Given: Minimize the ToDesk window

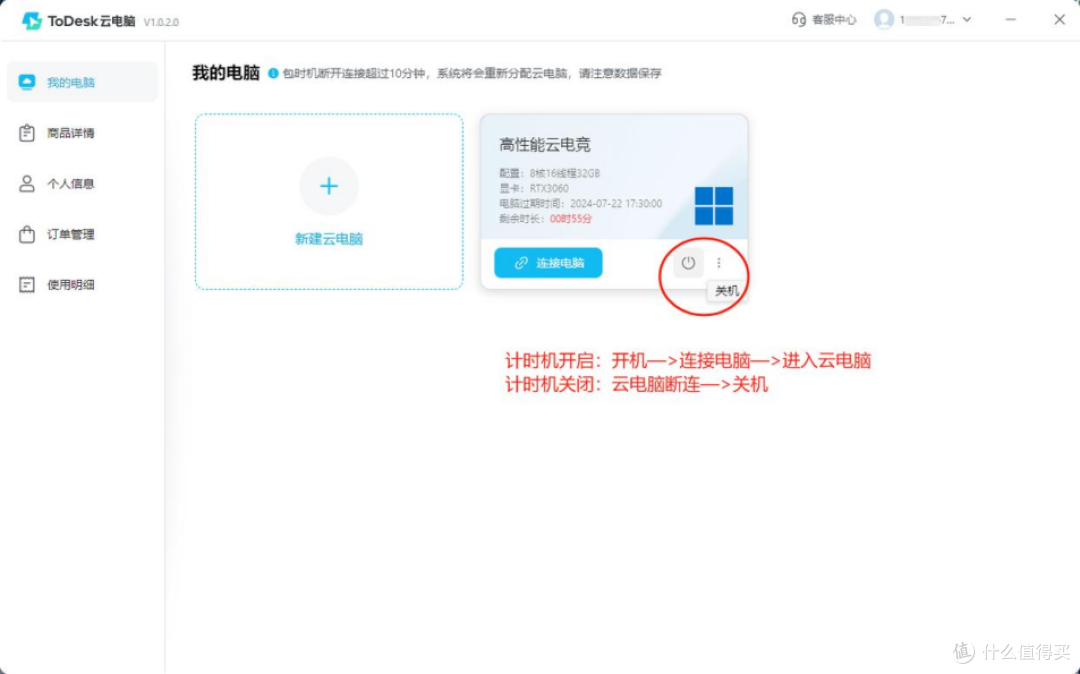Looking at the screenshot, I should click(1010, 19).
